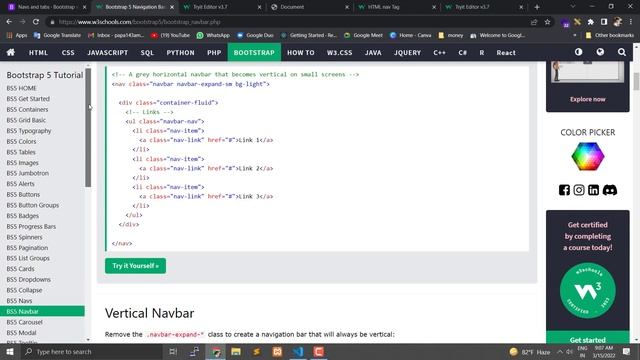Reload the current page
640x360 pixels.
click(x=36, y=22)
